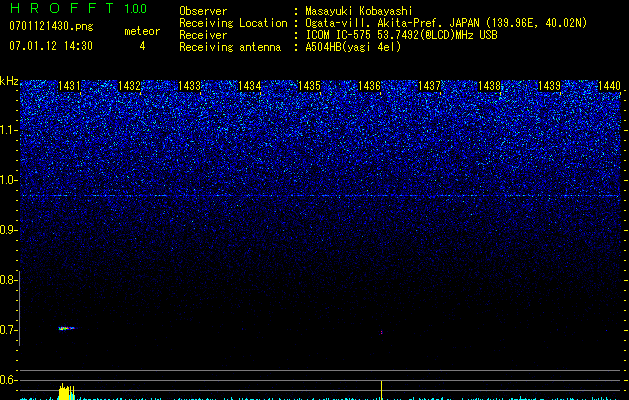The image size is (629, 400).
Task: Click the meteor count label
Action: tap(142, 31)
